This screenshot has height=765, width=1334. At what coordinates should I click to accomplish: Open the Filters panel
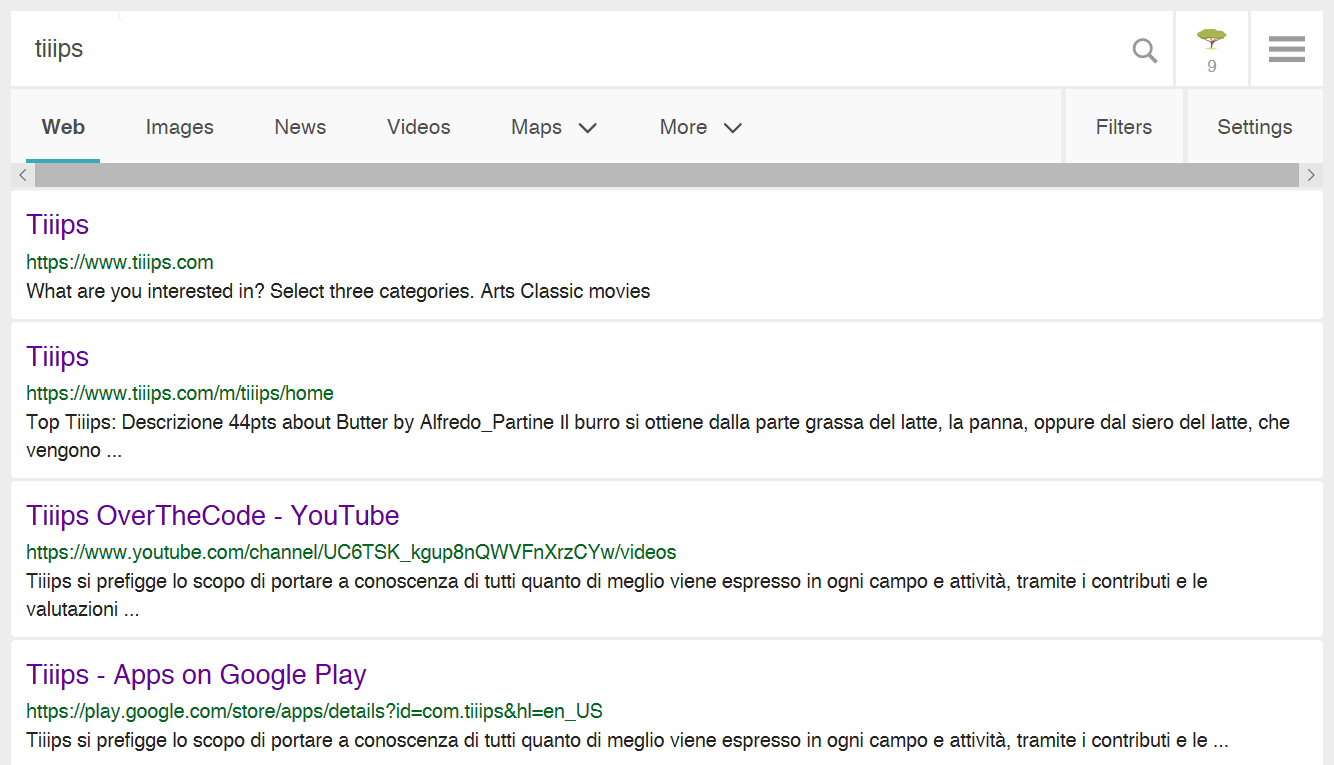click(x=1123, y=127)
